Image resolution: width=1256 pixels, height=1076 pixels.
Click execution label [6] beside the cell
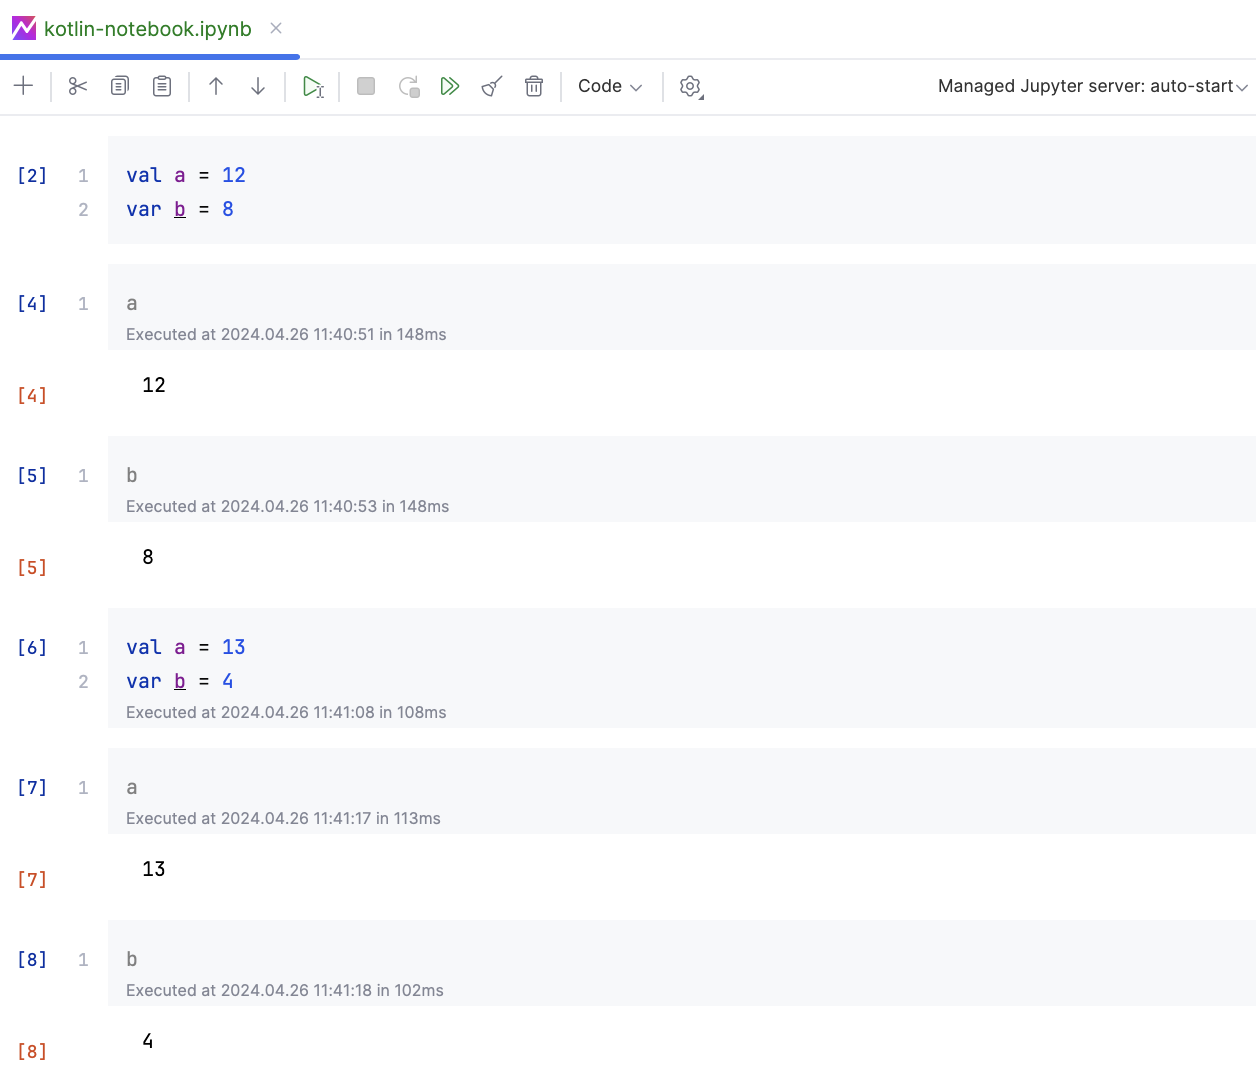click(31, 647)
